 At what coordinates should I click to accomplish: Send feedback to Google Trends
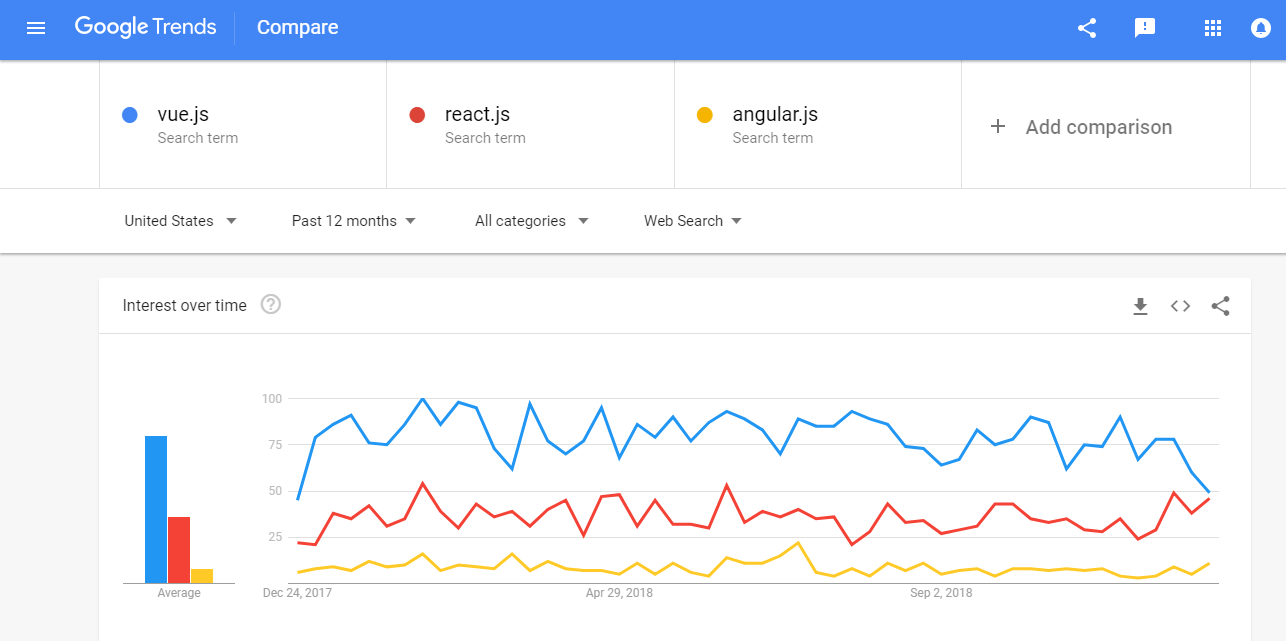click(1144, 27)
